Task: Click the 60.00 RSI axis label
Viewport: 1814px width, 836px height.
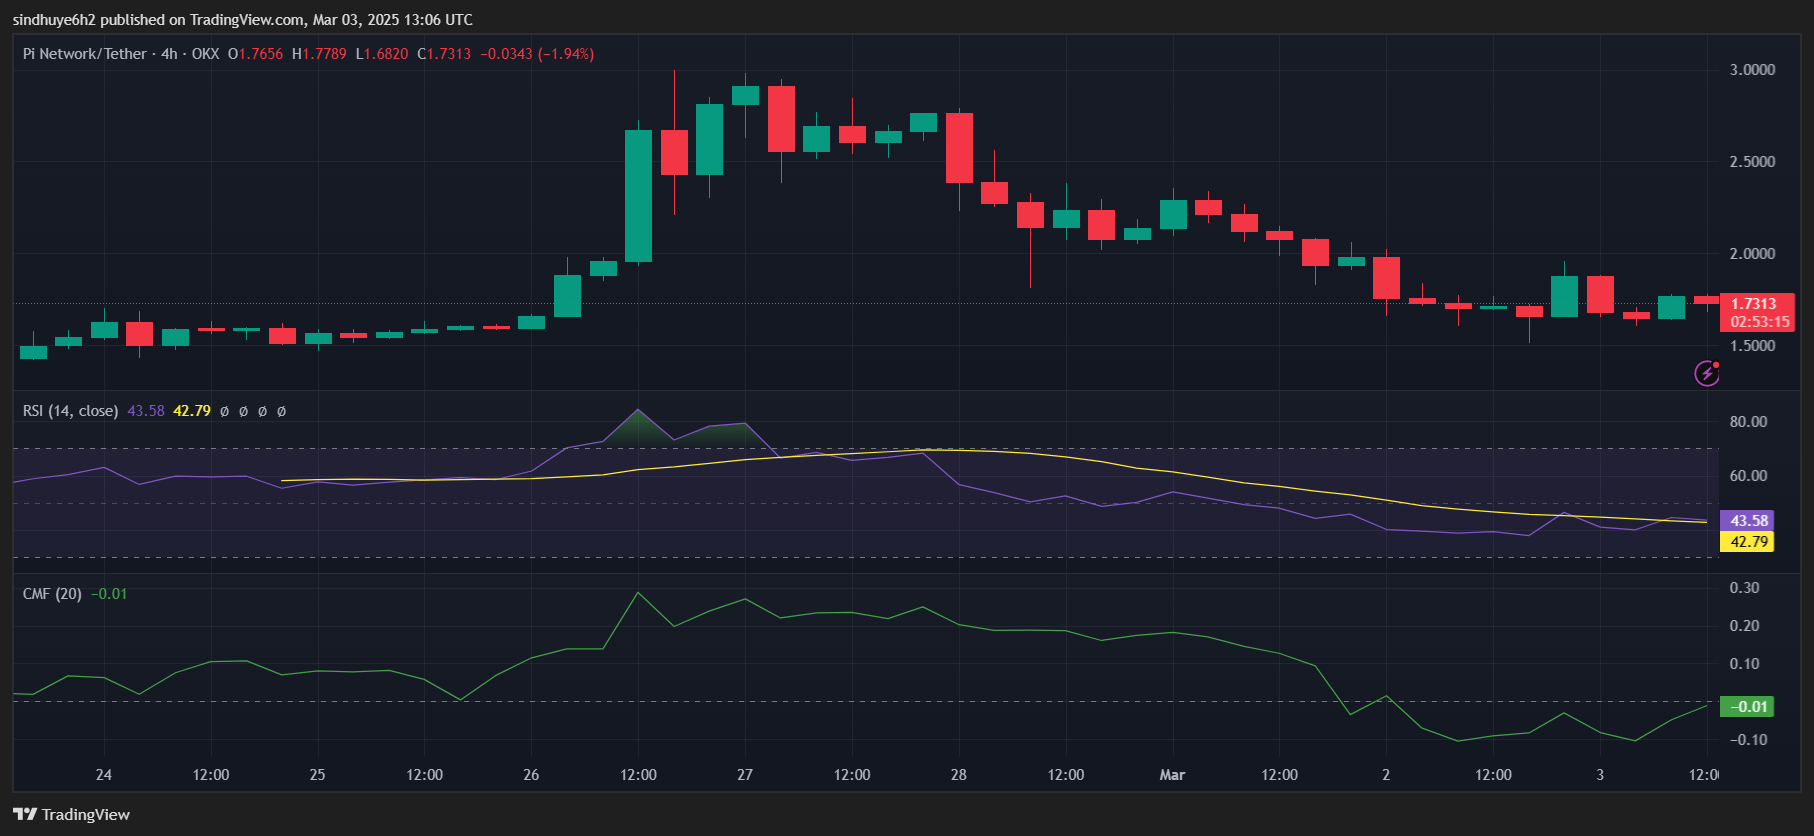Action: 1749,476
